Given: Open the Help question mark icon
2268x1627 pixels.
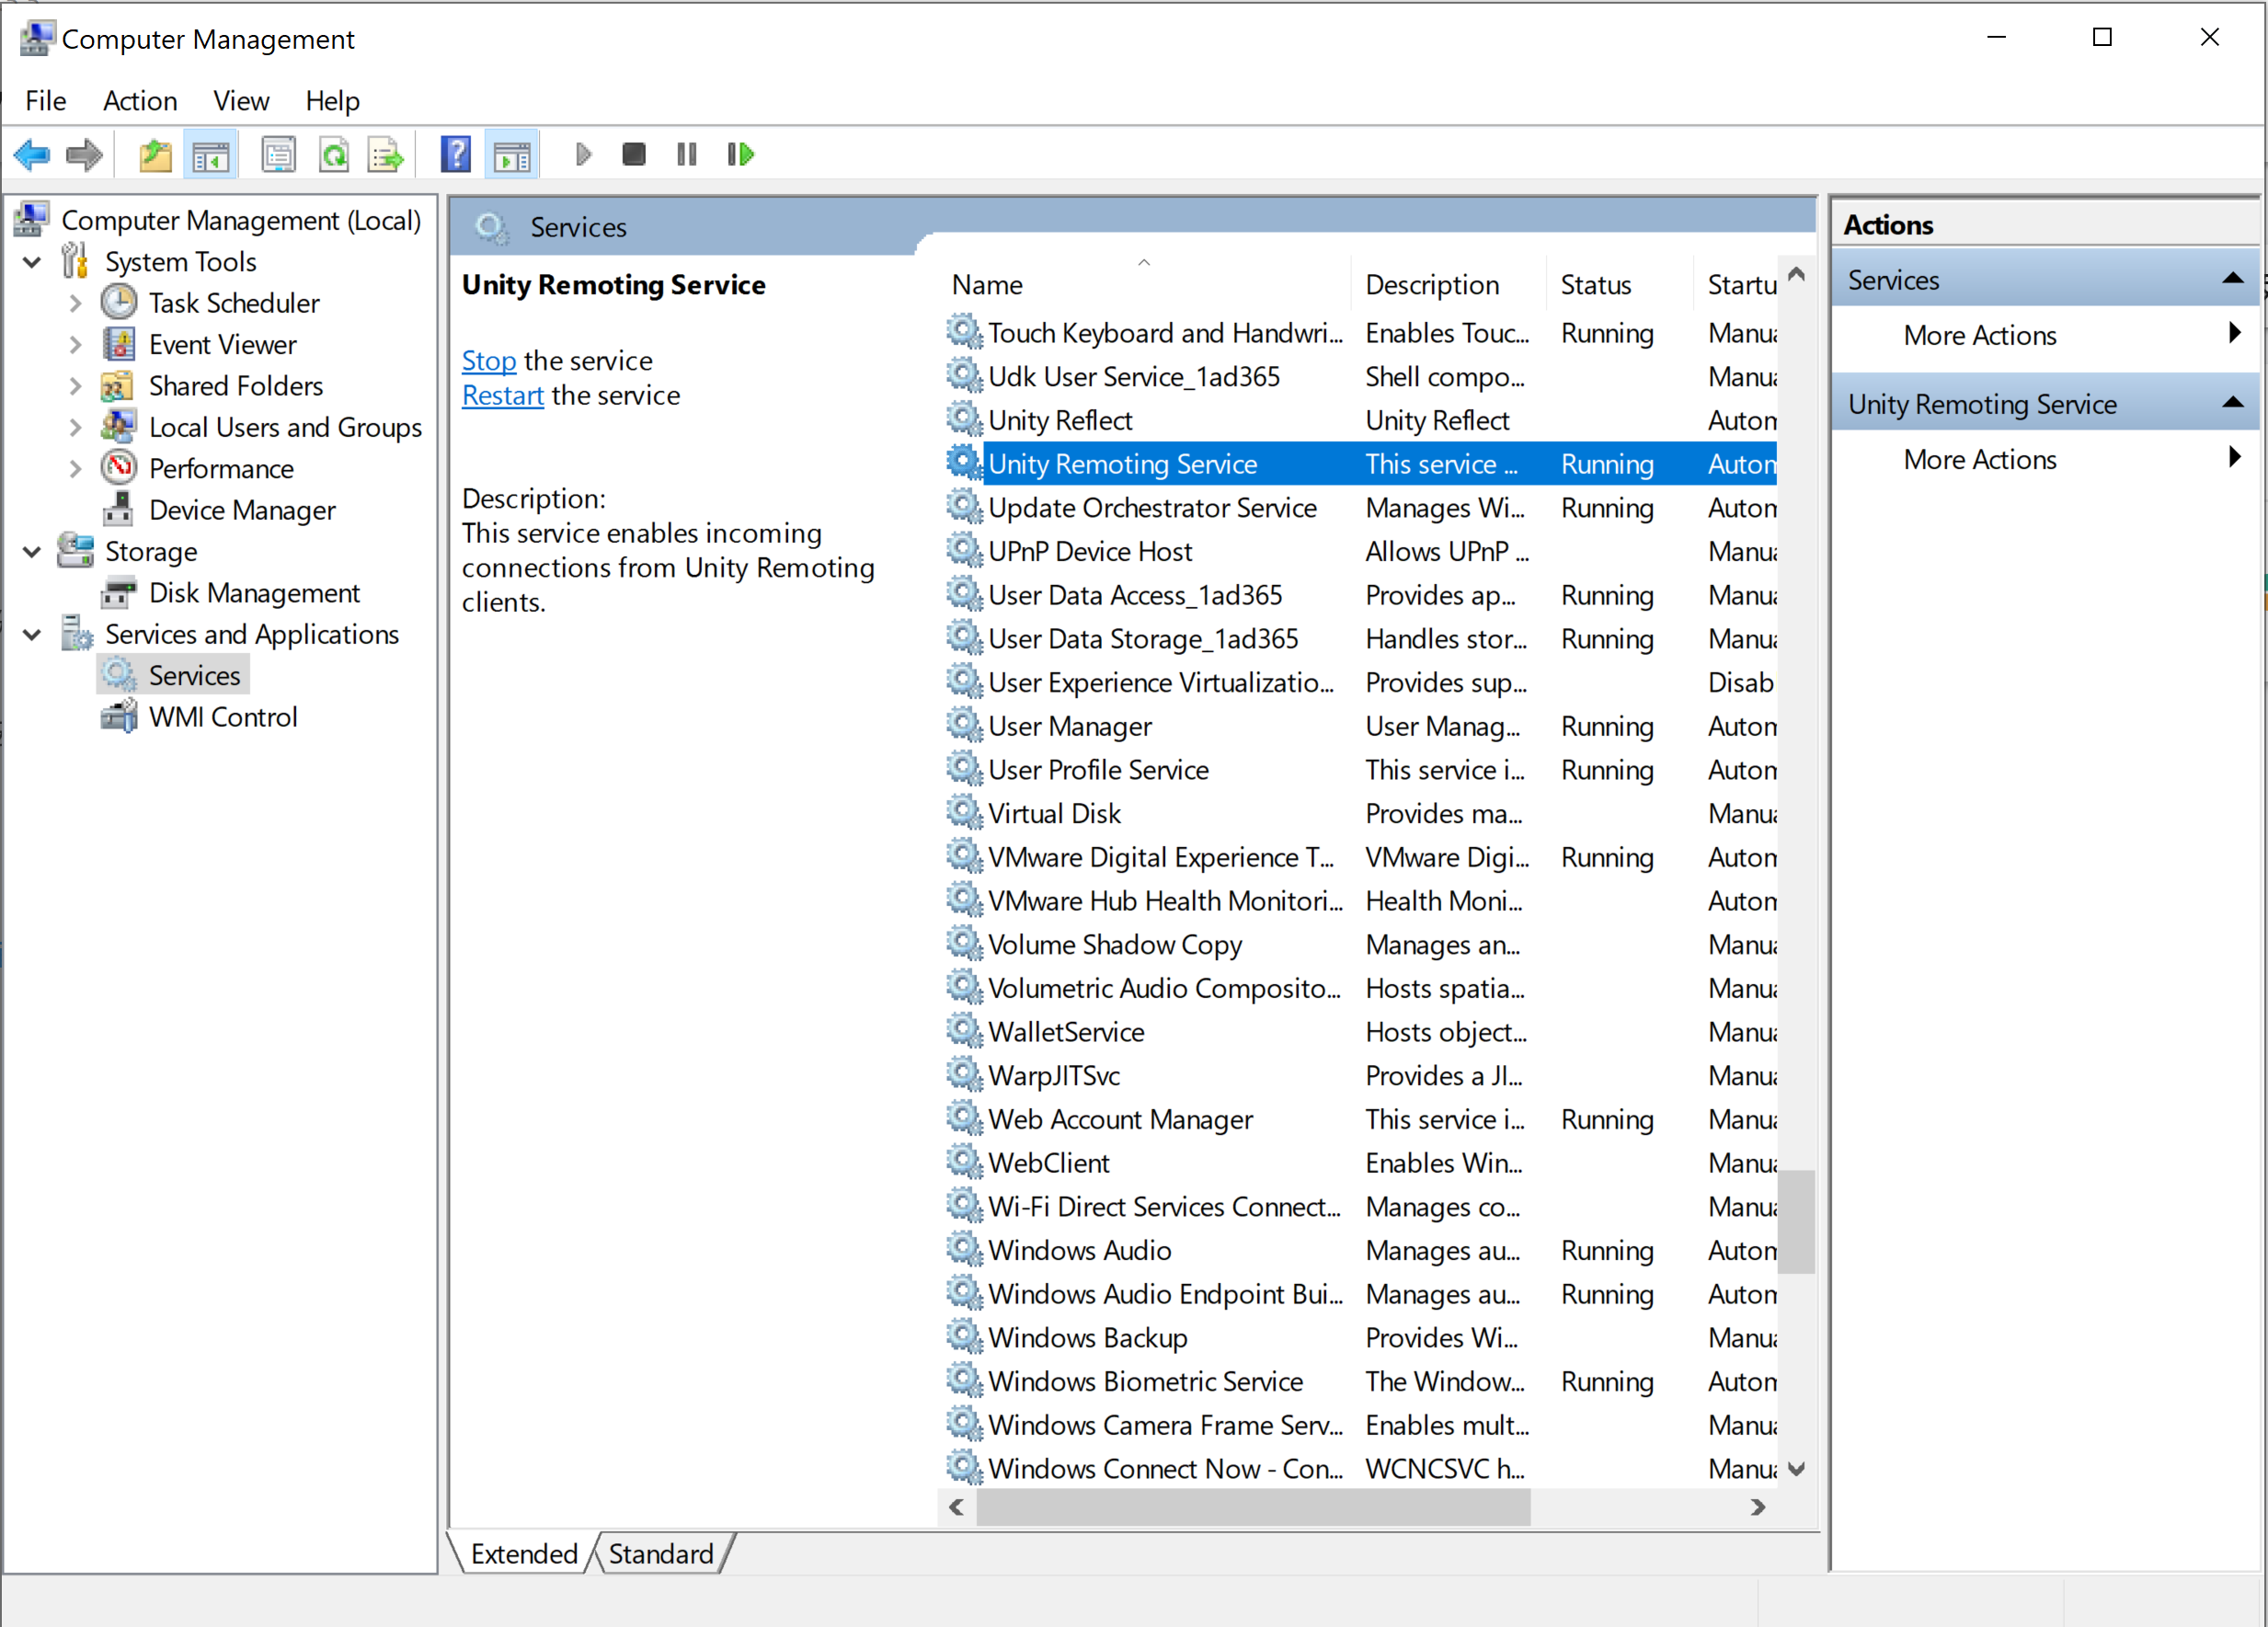Looking at the screenshot, I should [456, 155].
